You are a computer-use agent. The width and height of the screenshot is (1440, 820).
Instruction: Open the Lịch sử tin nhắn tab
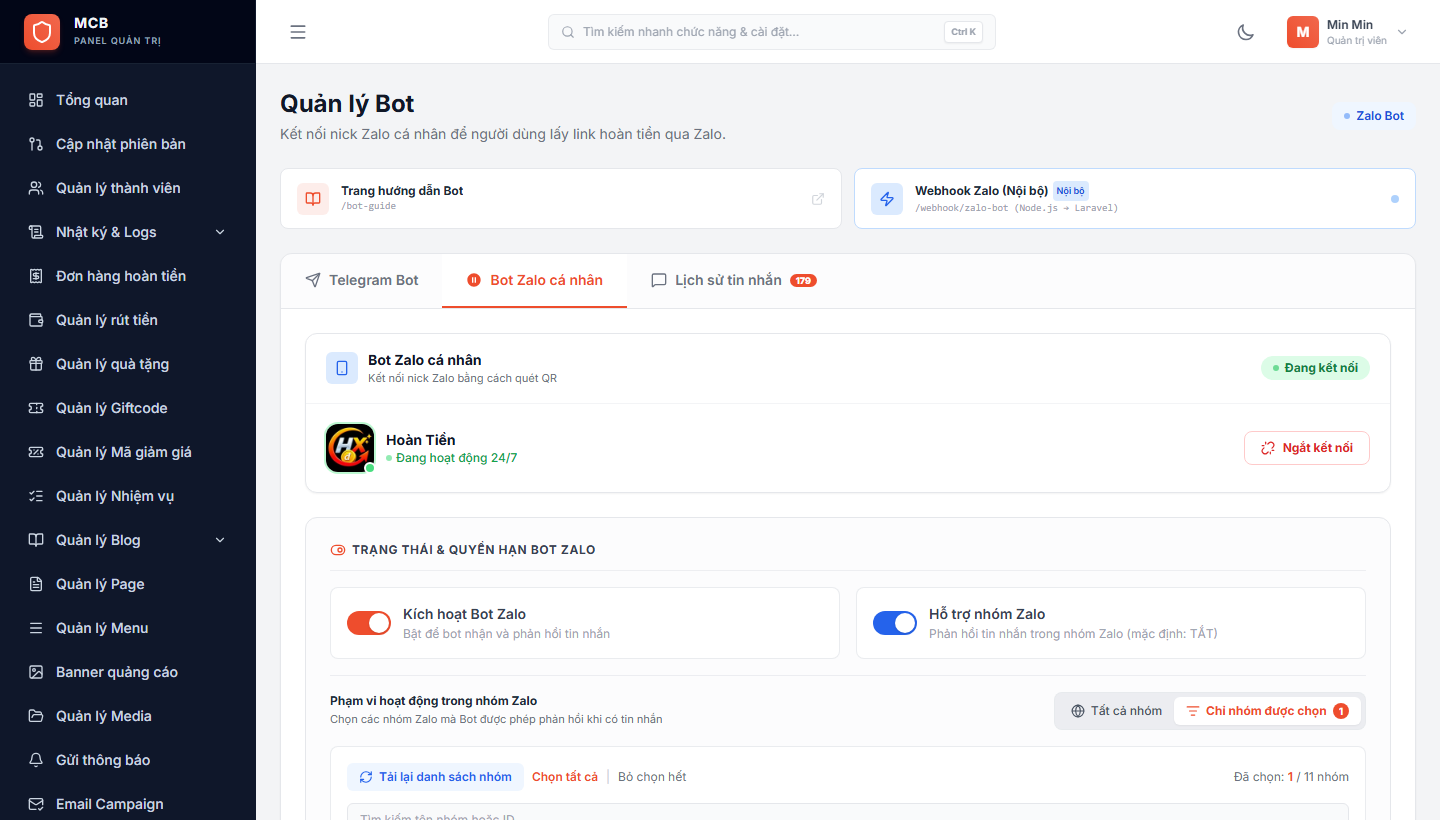pyautogui.click(x=734, y=280)
